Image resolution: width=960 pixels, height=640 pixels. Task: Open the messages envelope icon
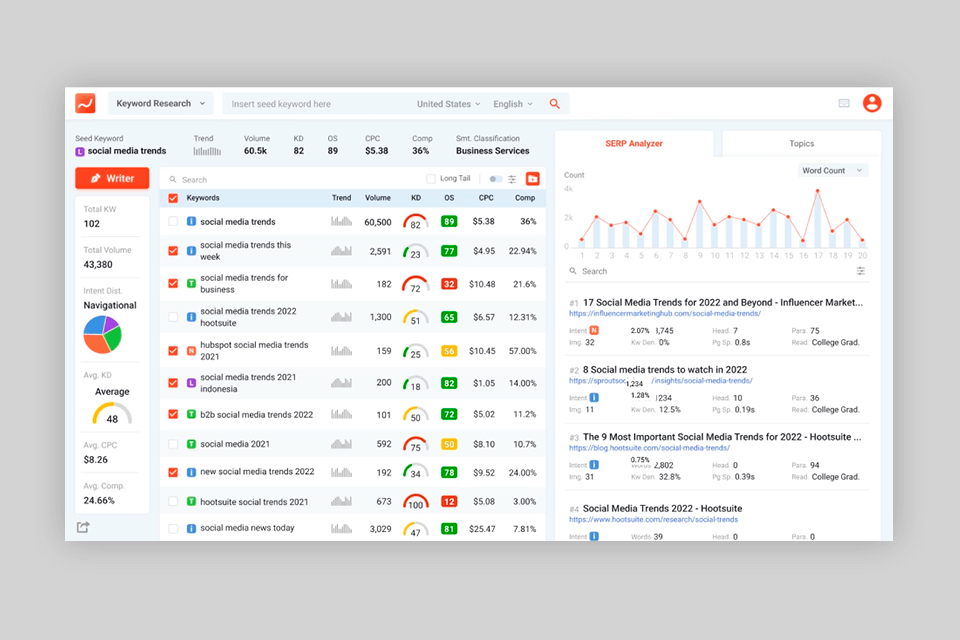[x=844, y=103]
